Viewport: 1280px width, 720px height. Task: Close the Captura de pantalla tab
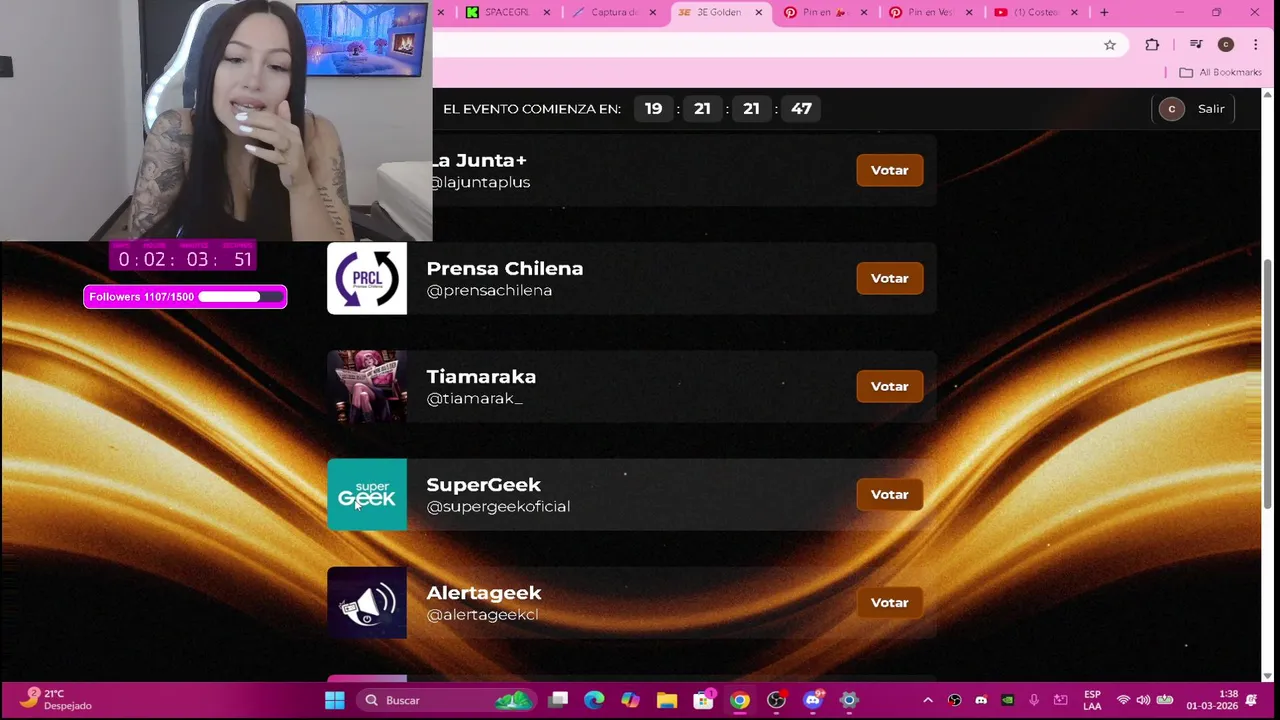653,12
